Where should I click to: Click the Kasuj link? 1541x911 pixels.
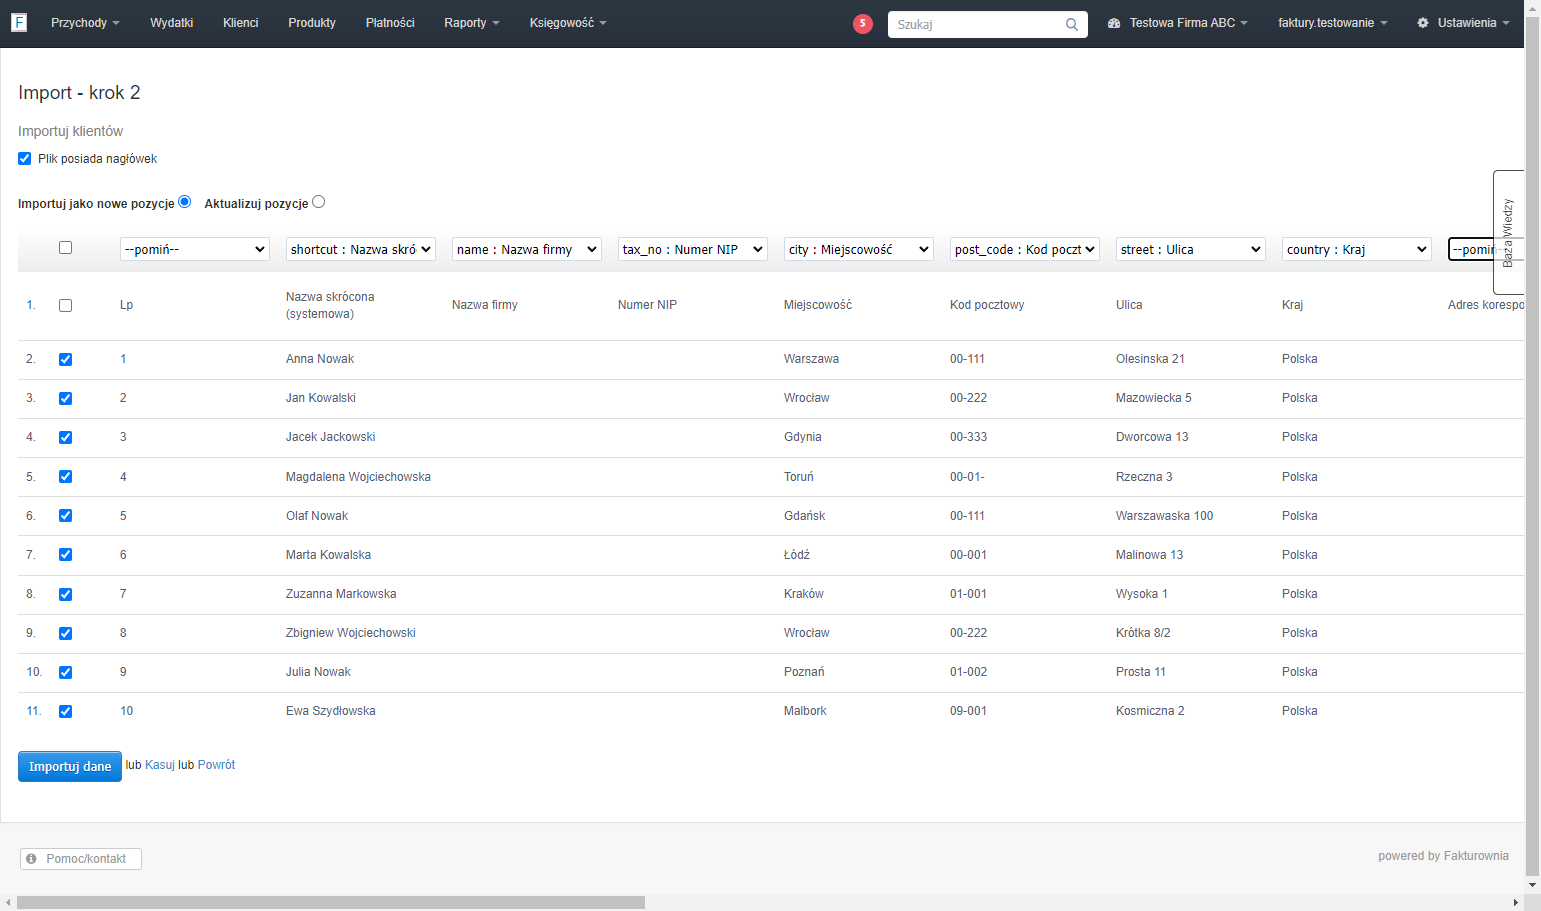pyautogui.click(x=160, y=765)
